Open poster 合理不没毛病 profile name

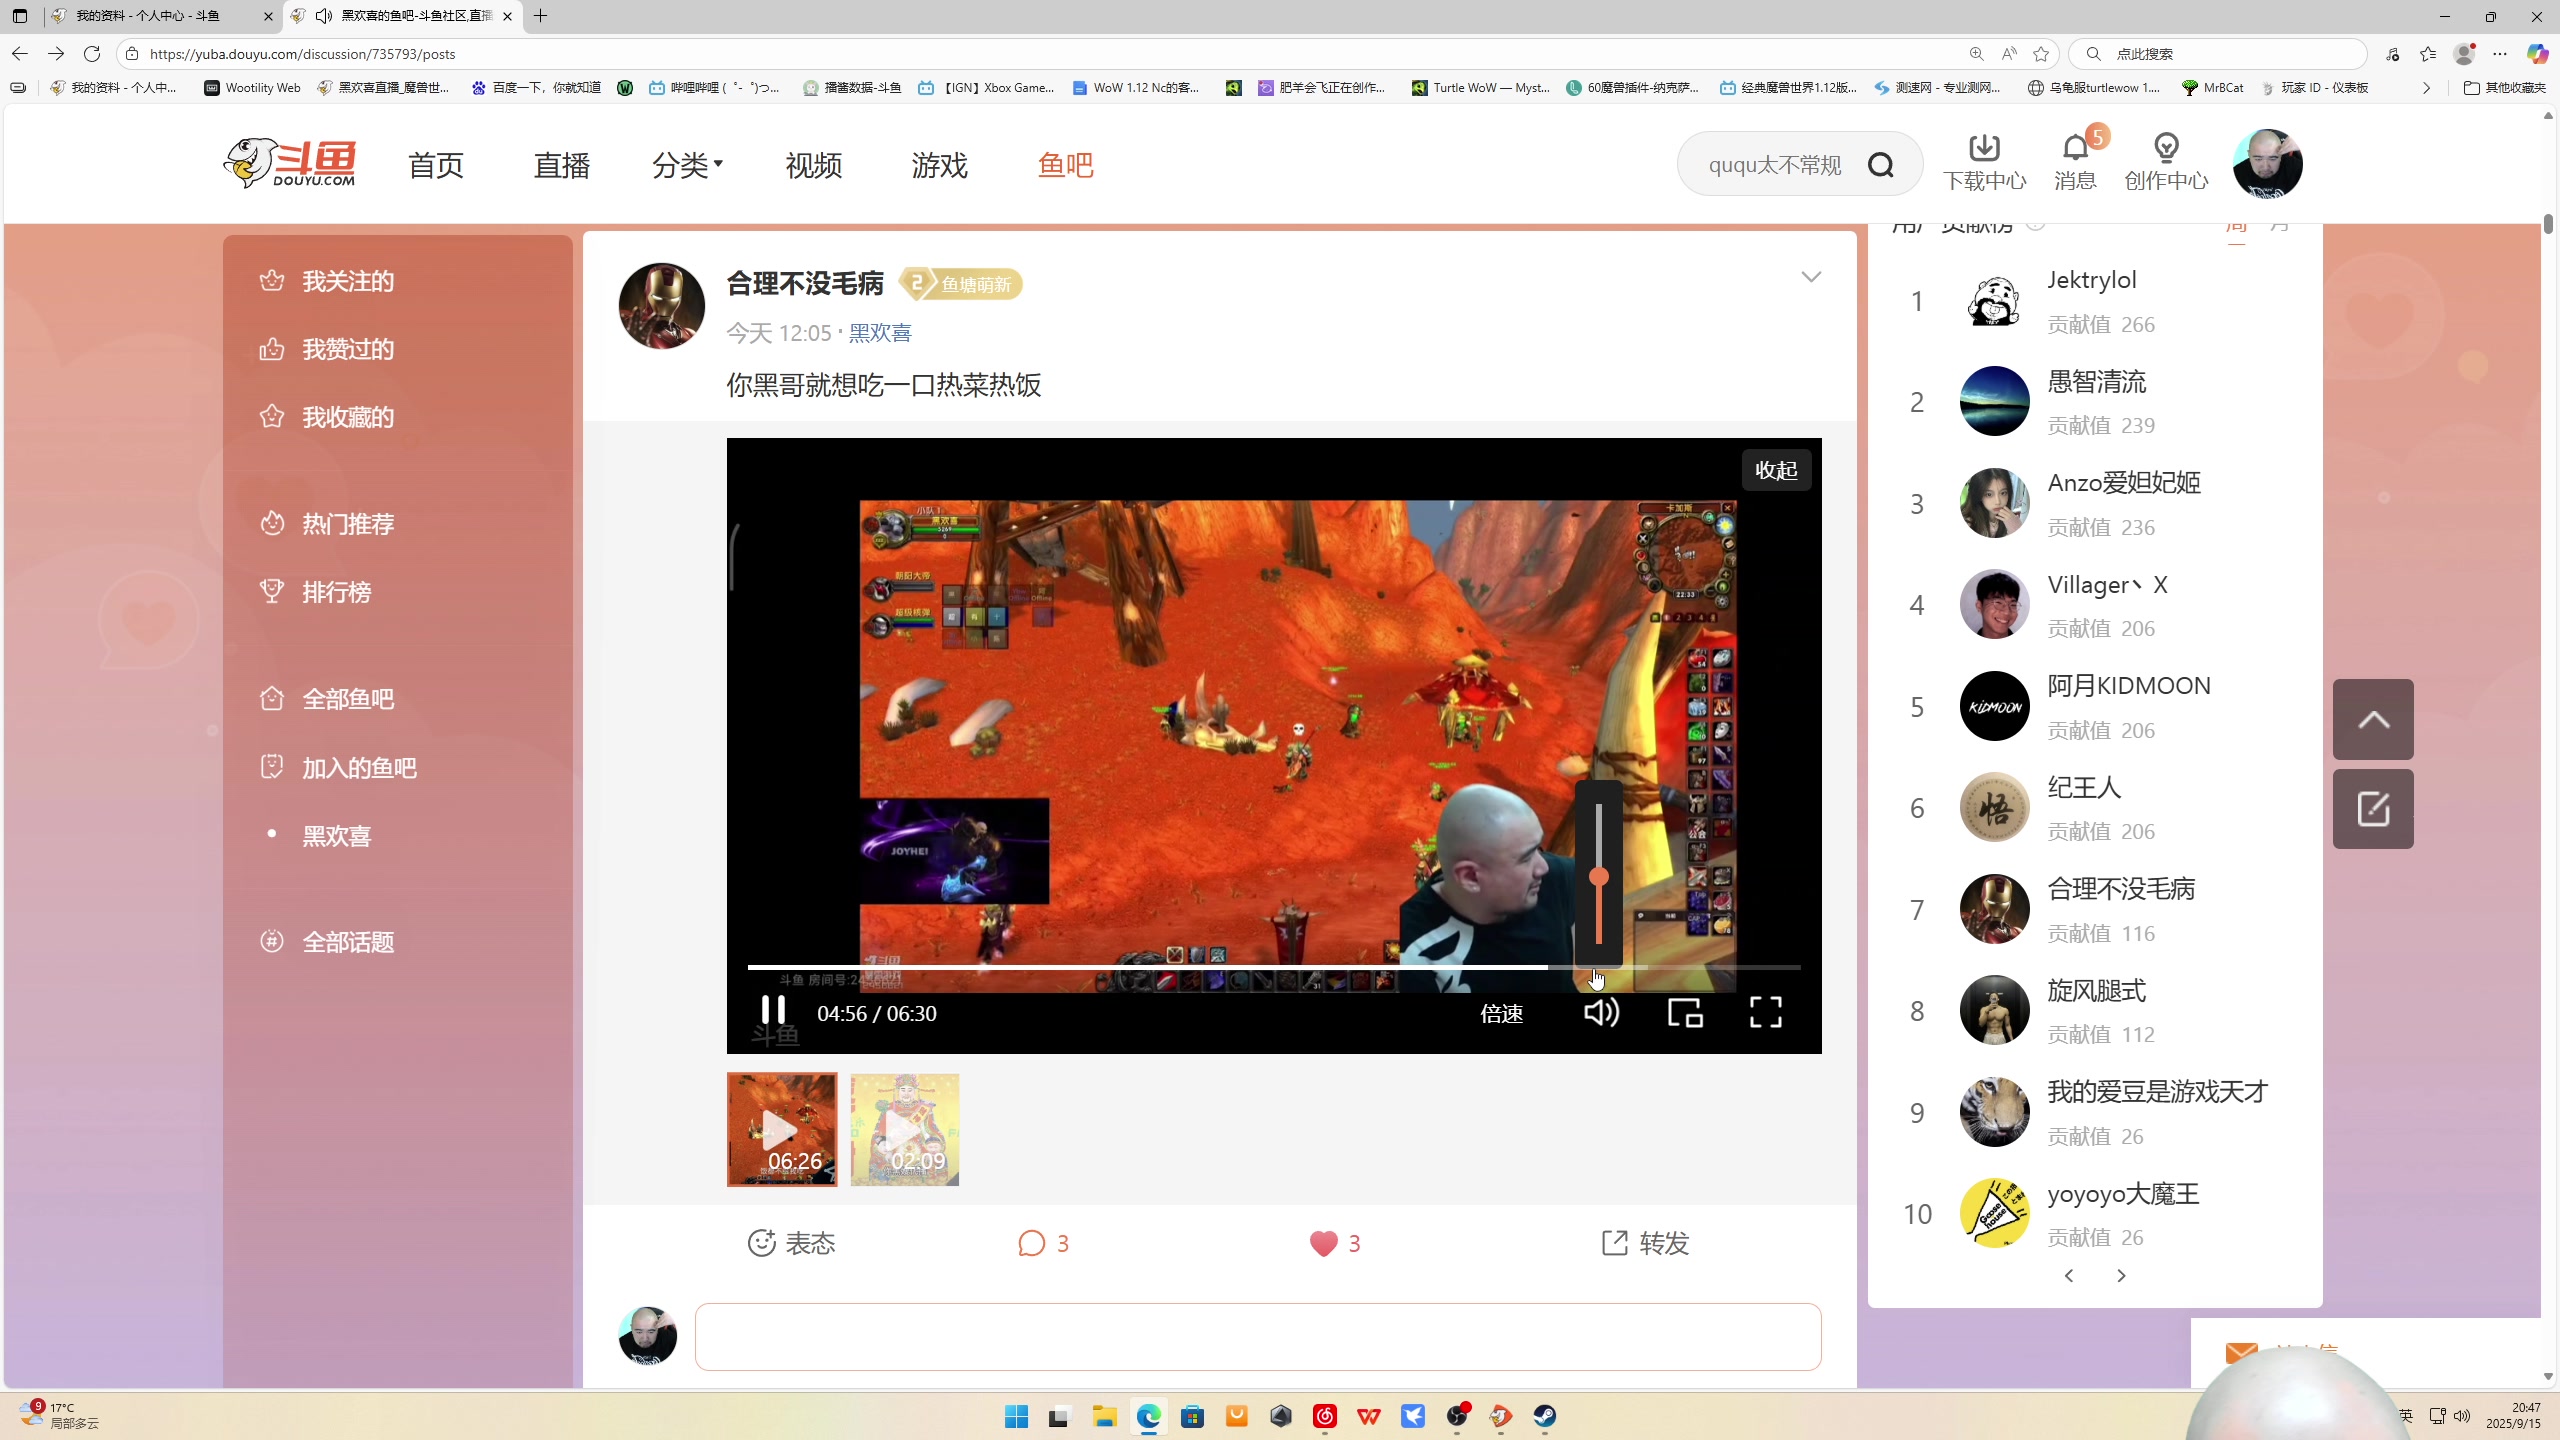pyautogui.click(x=805, y=284)
